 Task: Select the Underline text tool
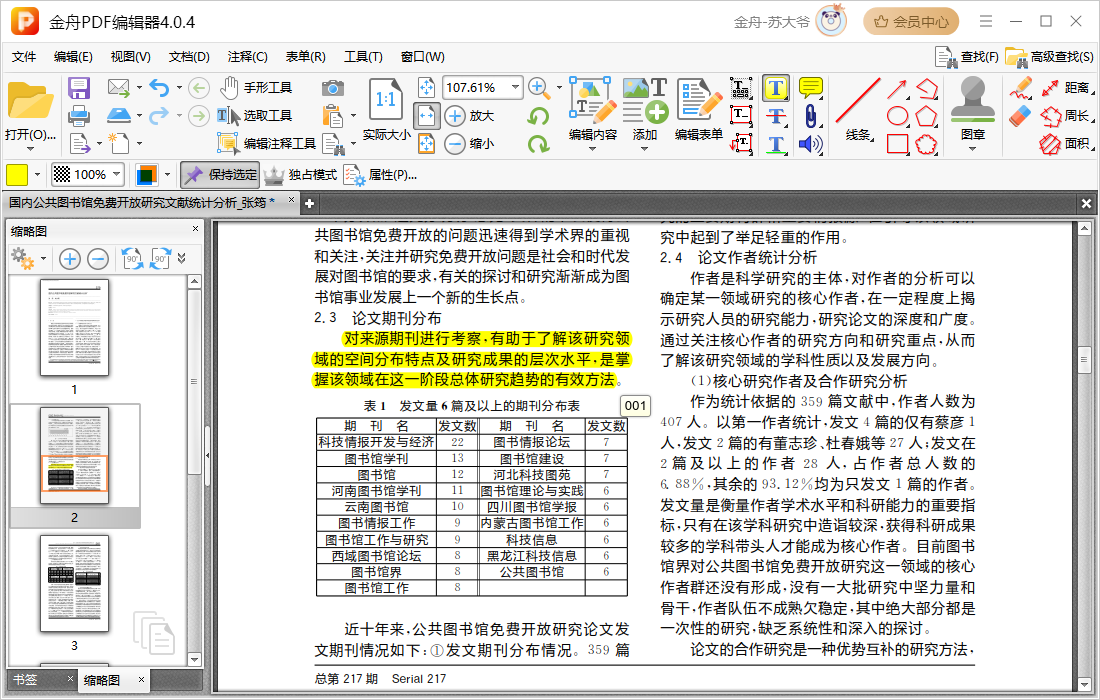coord(775,144)
